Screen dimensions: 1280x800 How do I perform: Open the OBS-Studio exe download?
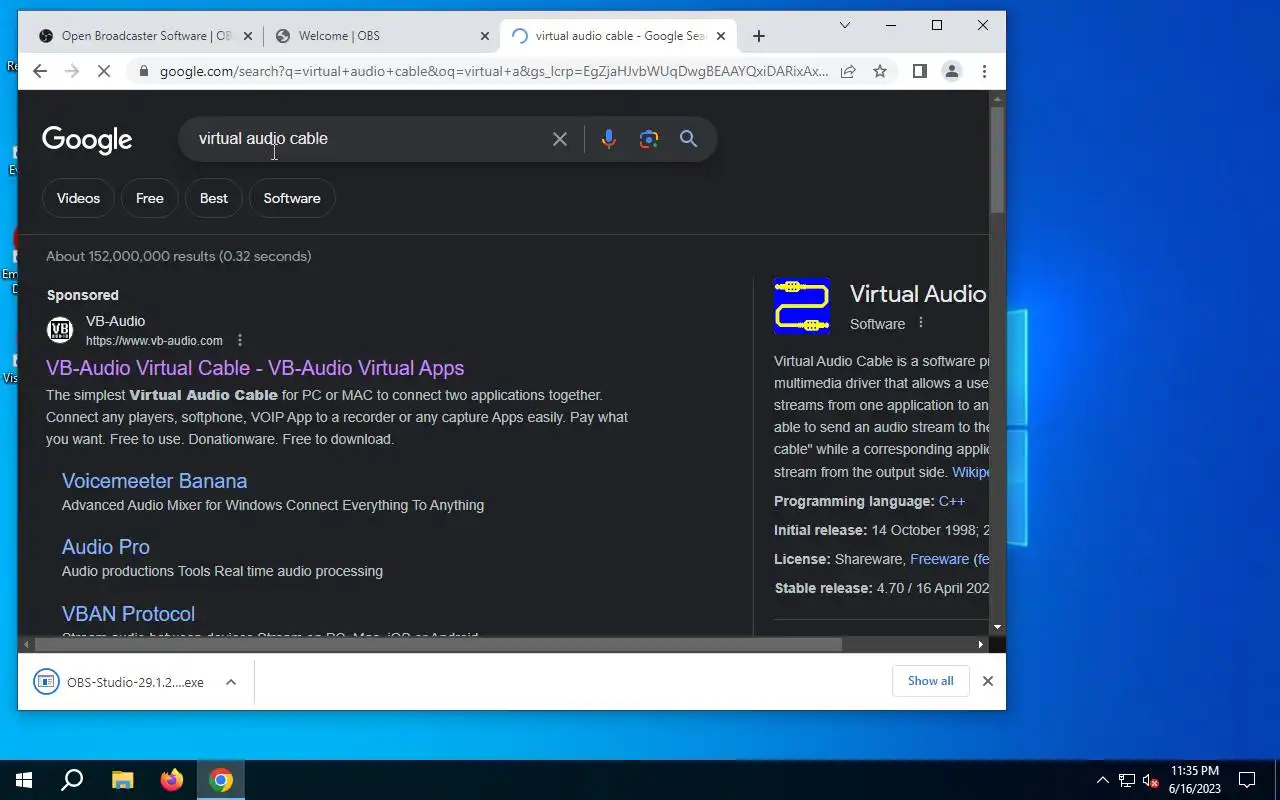119,682
